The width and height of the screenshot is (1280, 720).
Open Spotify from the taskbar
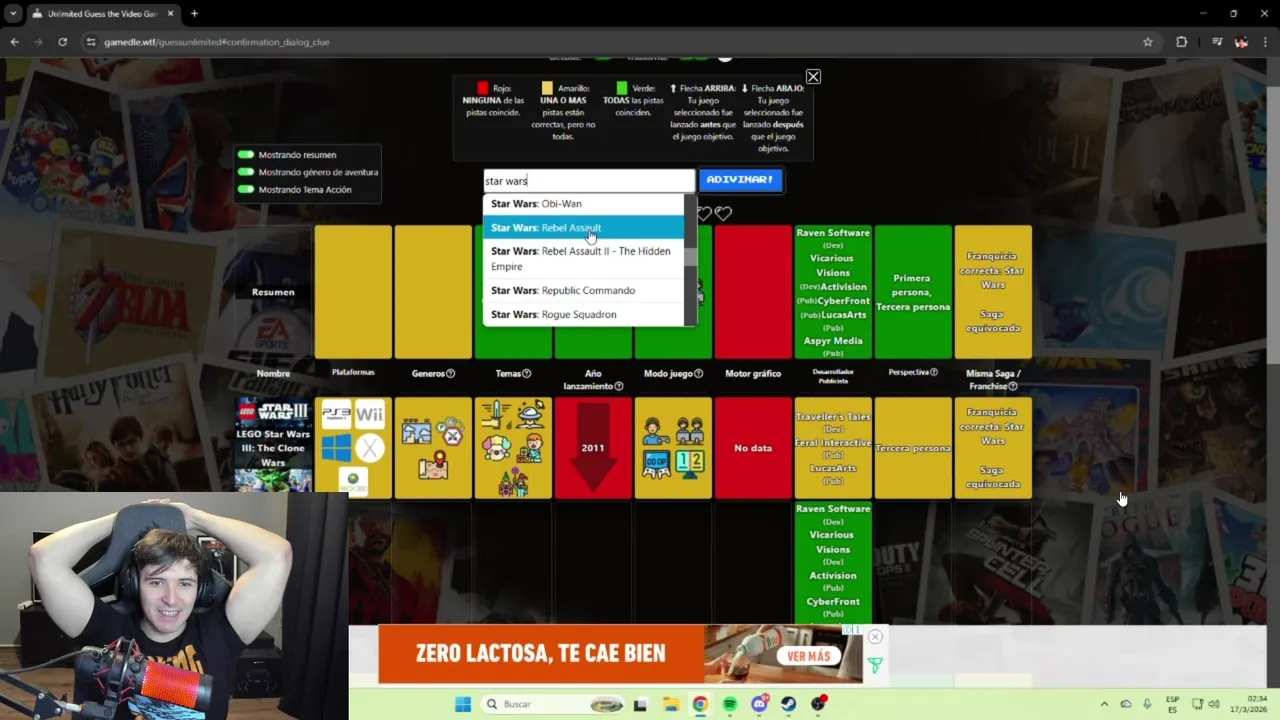click(730, 704)
